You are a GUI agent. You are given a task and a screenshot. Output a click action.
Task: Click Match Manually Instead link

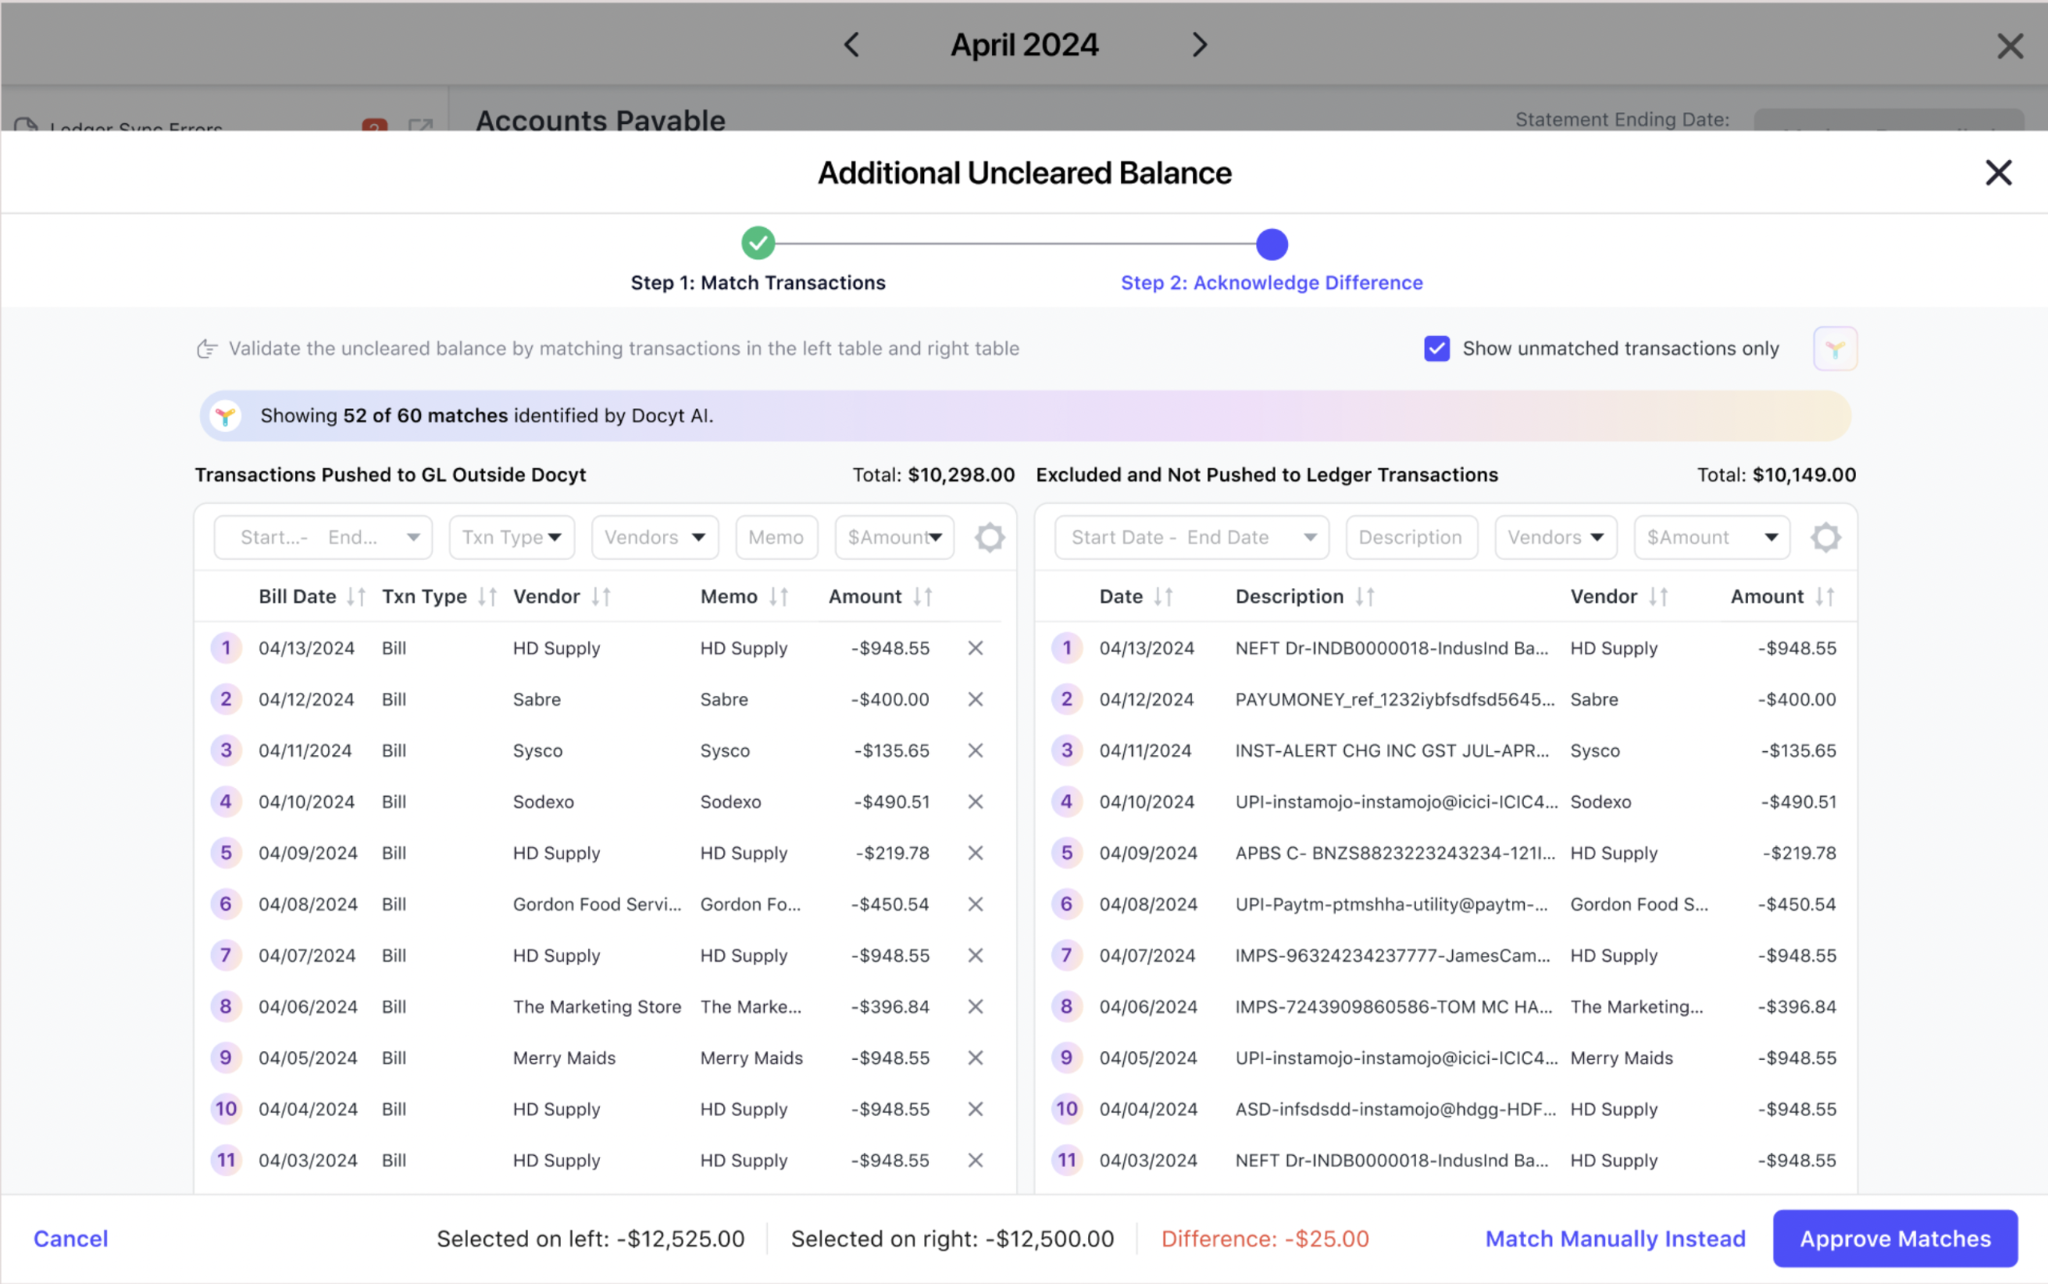click(1614, 1238)
